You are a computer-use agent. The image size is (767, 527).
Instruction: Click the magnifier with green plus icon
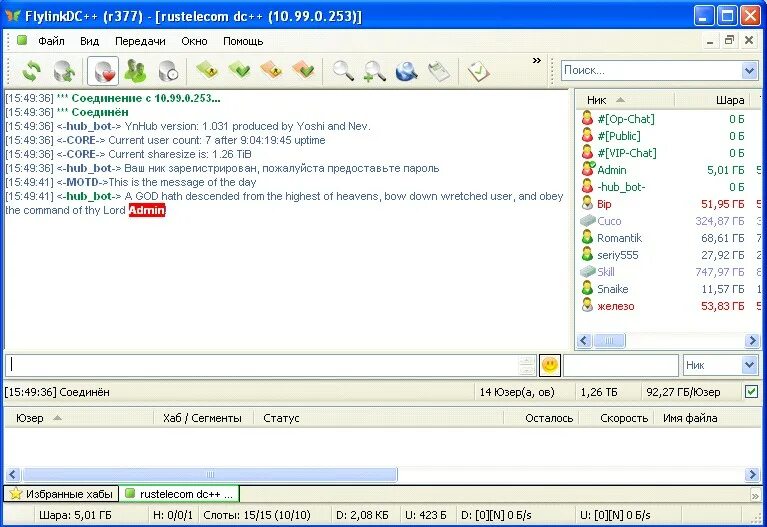click(x=375, y=71)
